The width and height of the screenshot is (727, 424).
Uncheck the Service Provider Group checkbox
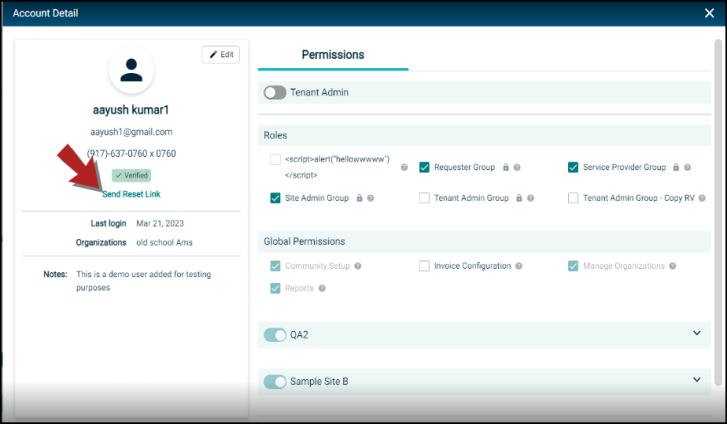(573, 167)
